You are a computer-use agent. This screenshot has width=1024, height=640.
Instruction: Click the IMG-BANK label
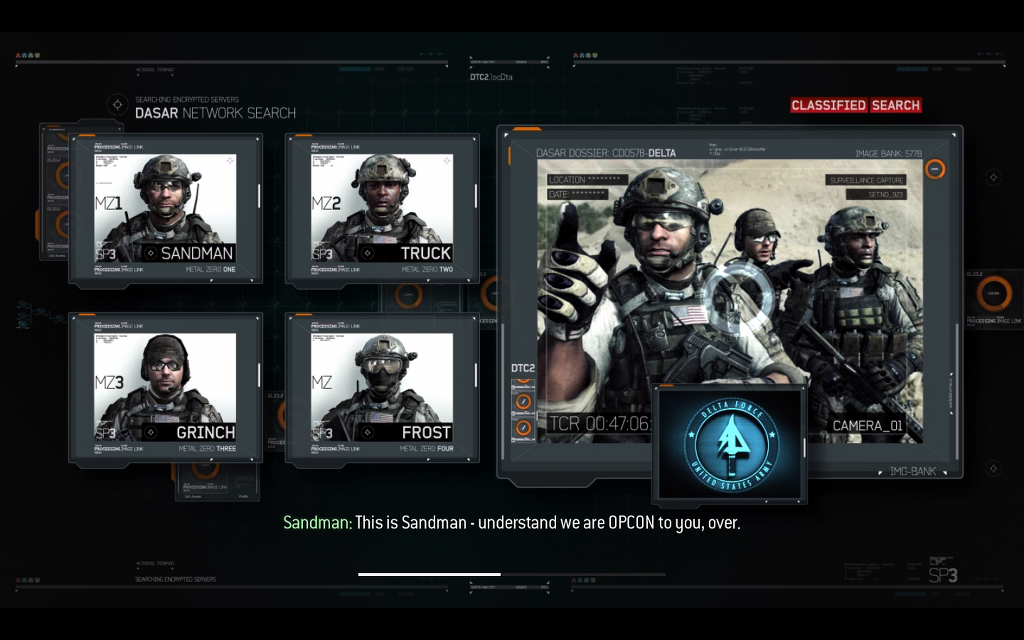tap(912, 471)
